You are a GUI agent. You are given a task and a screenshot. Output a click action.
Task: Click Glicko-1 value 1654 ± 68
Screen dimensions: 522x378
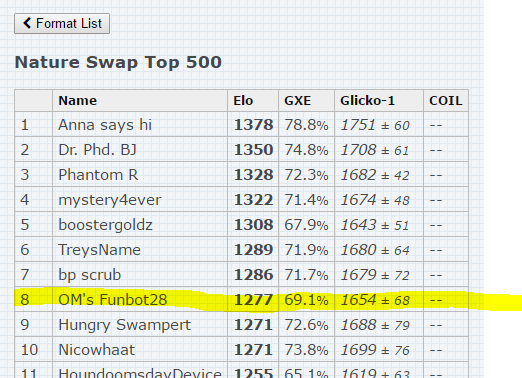click(x=375, y=300)
